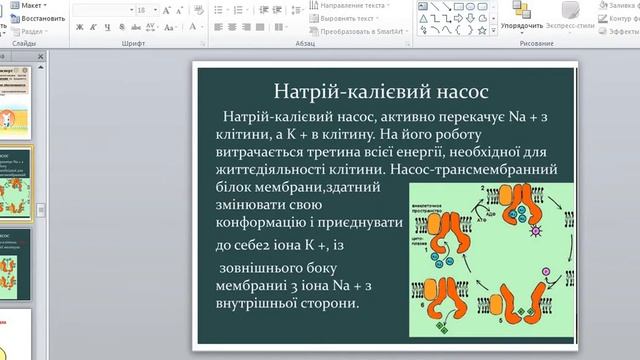Select the straight line shape
Viewport: 640px width, 360px height.
(x=435, y=6)
